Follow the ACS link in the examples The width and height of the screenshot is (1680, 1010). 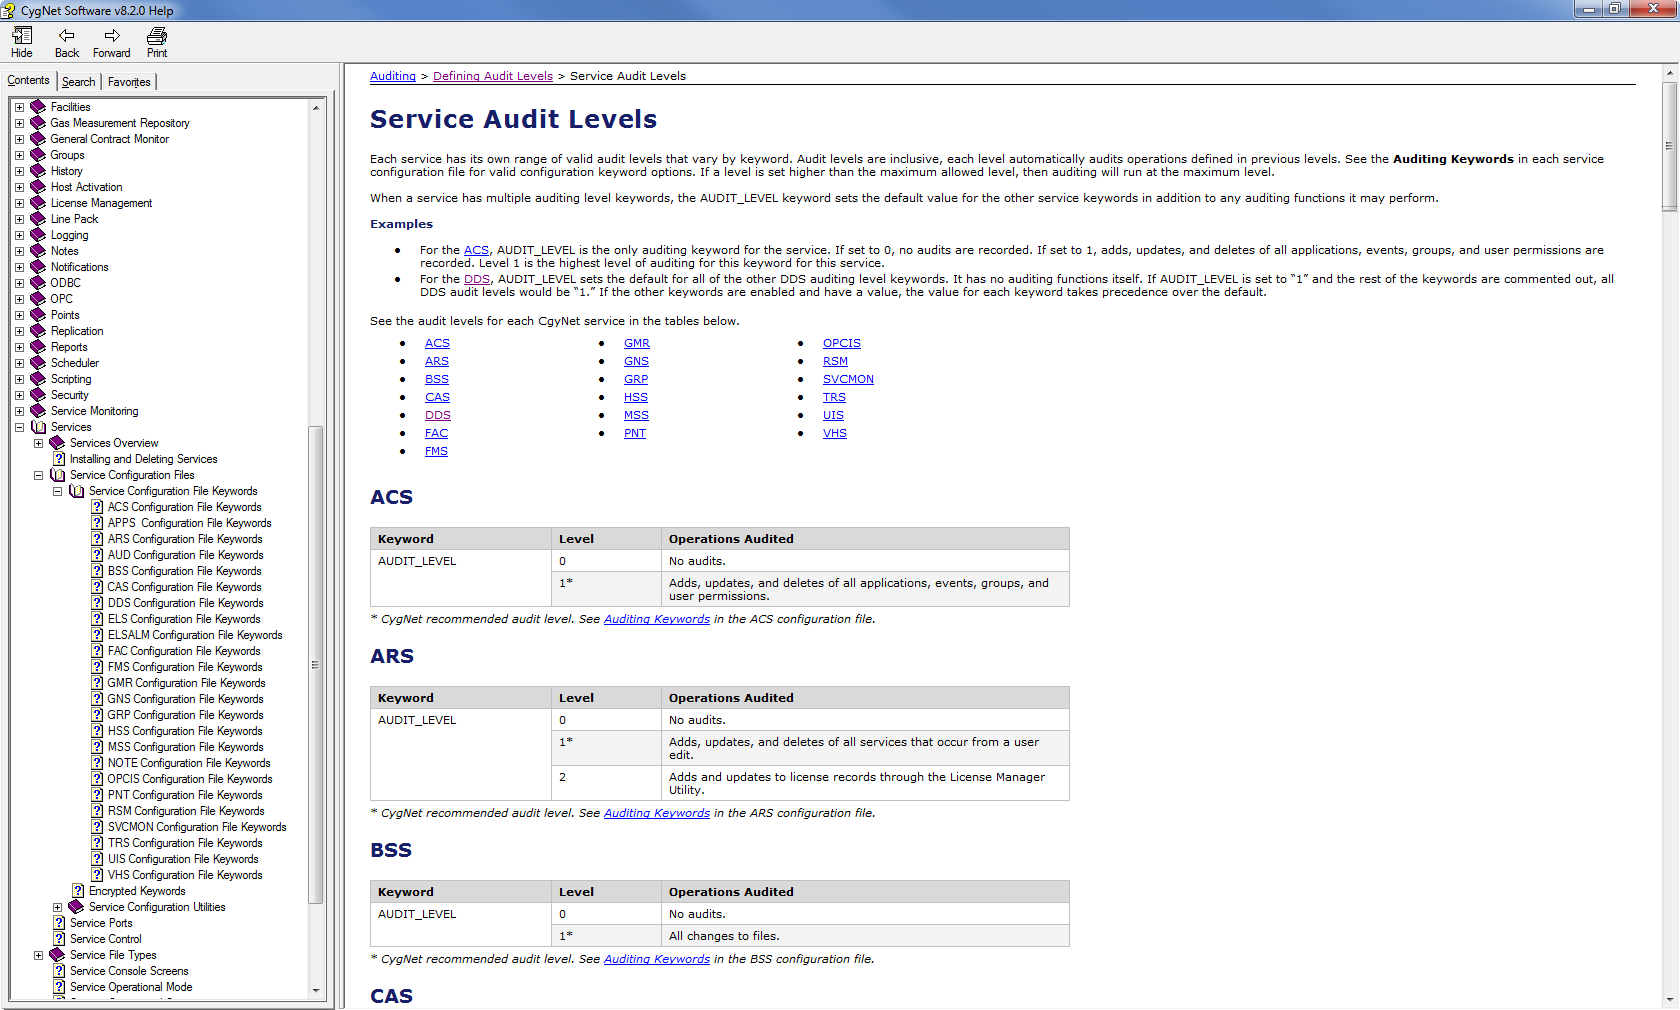pos(476,250)
